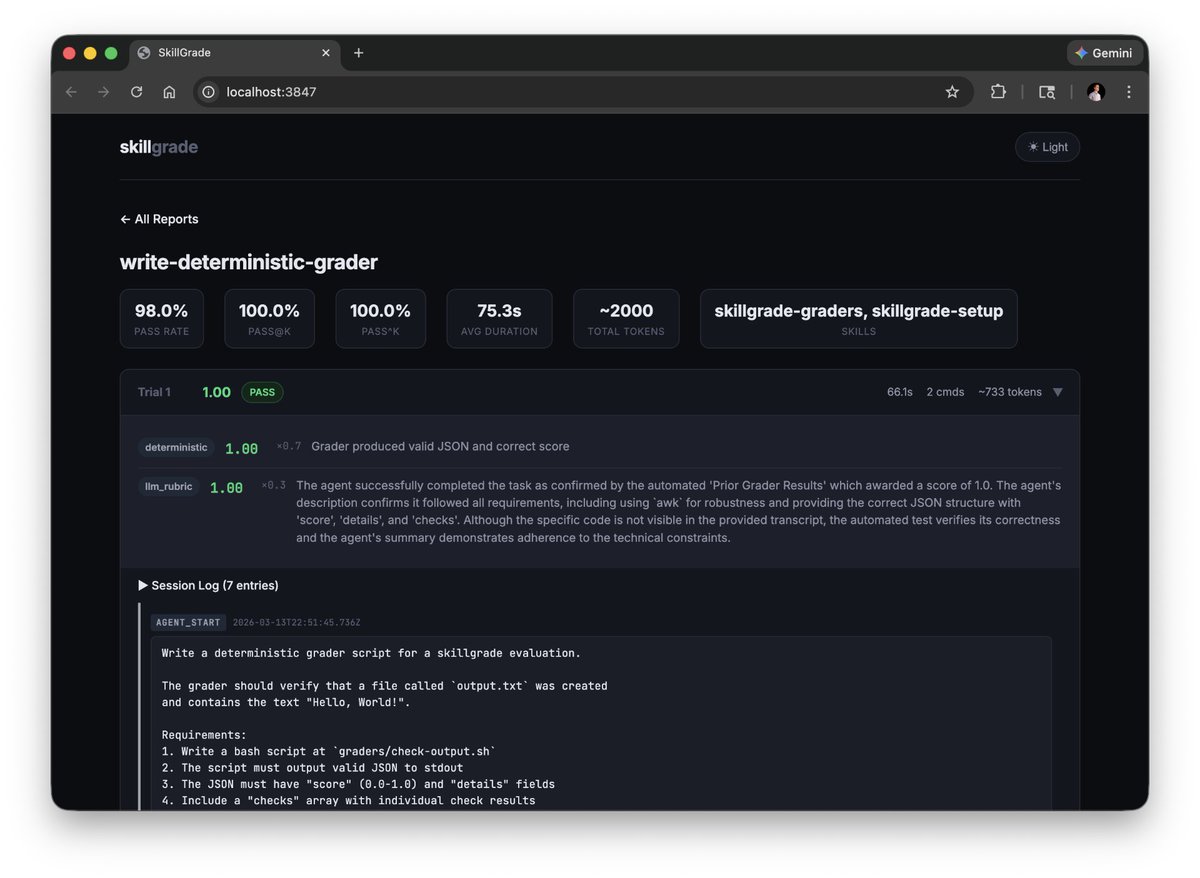
Task: Open a new tab with the plus button
Action: pos(358,52)
